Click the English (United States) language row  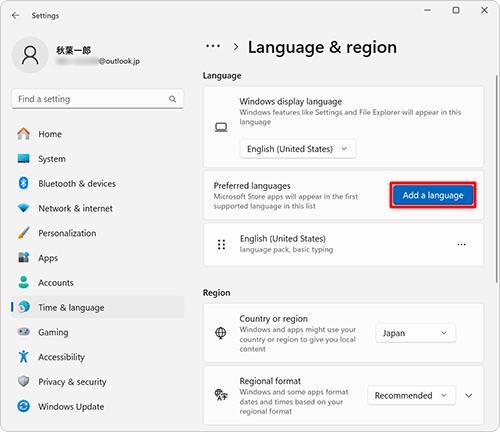tap(343, 244)
